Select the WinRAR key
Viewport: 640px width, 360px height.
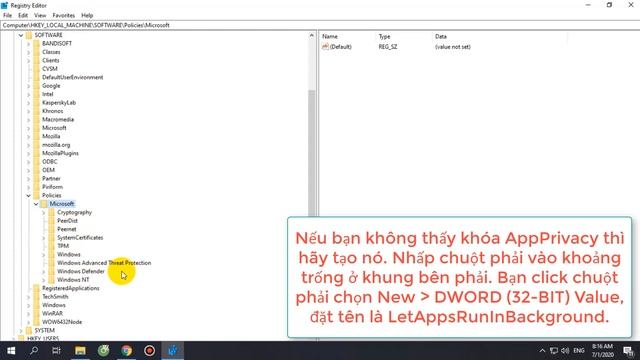pyautogui.click(x=52, y=314)
